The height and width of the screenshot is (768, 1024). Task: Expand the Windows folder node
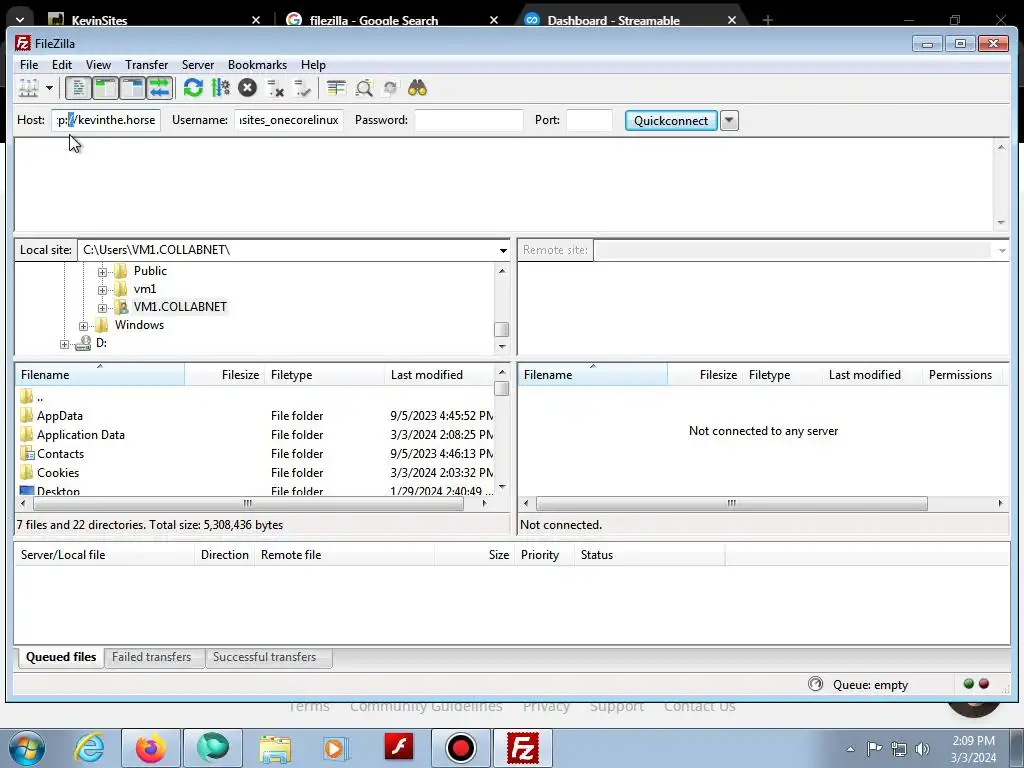click(84, 326)
